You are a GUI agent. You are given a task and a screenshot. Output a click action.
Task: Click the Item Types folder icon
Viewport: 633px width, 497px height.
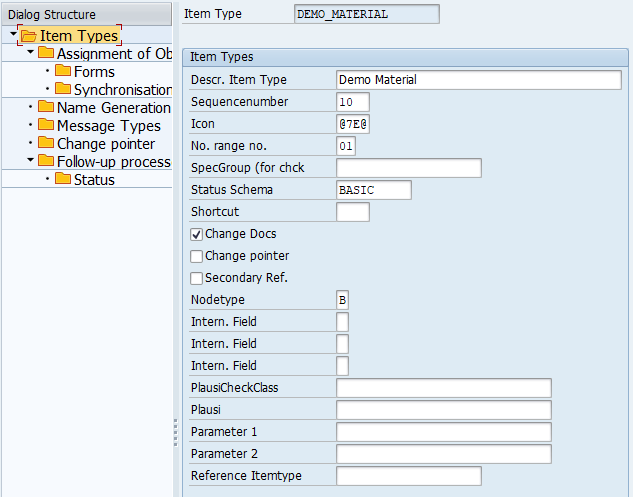pyautogui.click(x=28, y=36)
